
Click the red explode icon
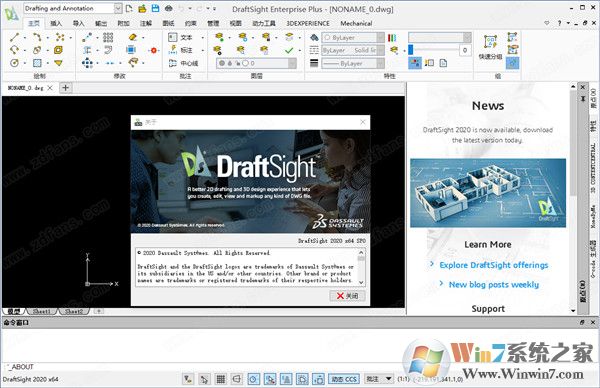tap(154, 50)
